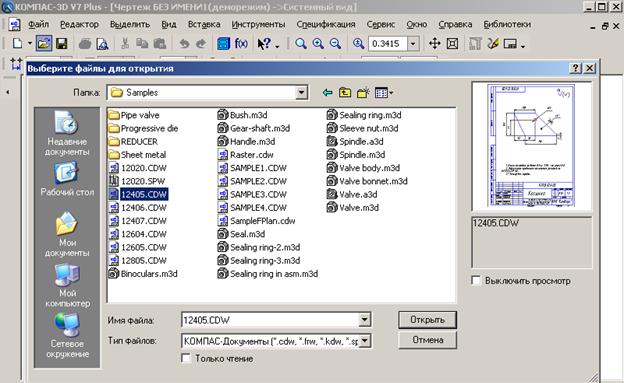Viewport: 624px width, 383px height.
Task: Click the context help arrow-question icon
Action: pos(264,43)
